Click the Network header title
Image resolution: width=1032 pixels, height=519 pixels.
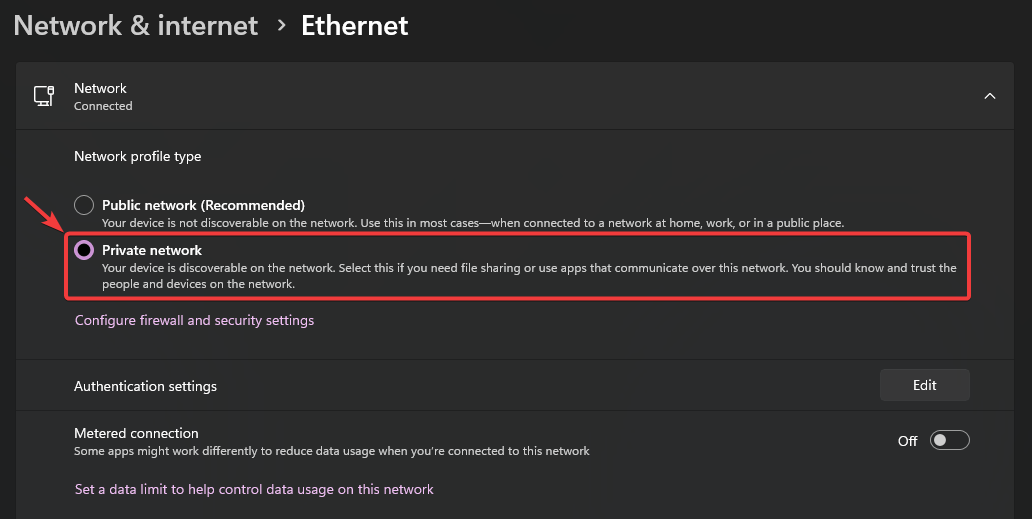(101, 88)
